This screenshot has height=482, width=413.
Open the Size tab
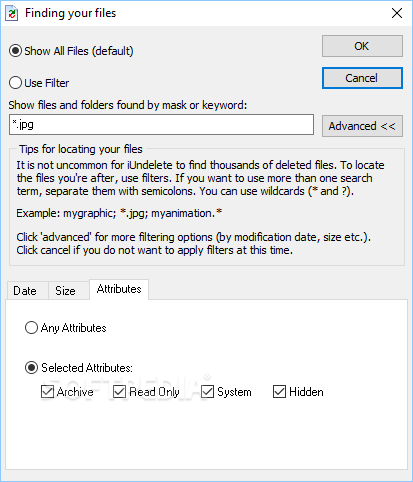click(x=65, y=291)
